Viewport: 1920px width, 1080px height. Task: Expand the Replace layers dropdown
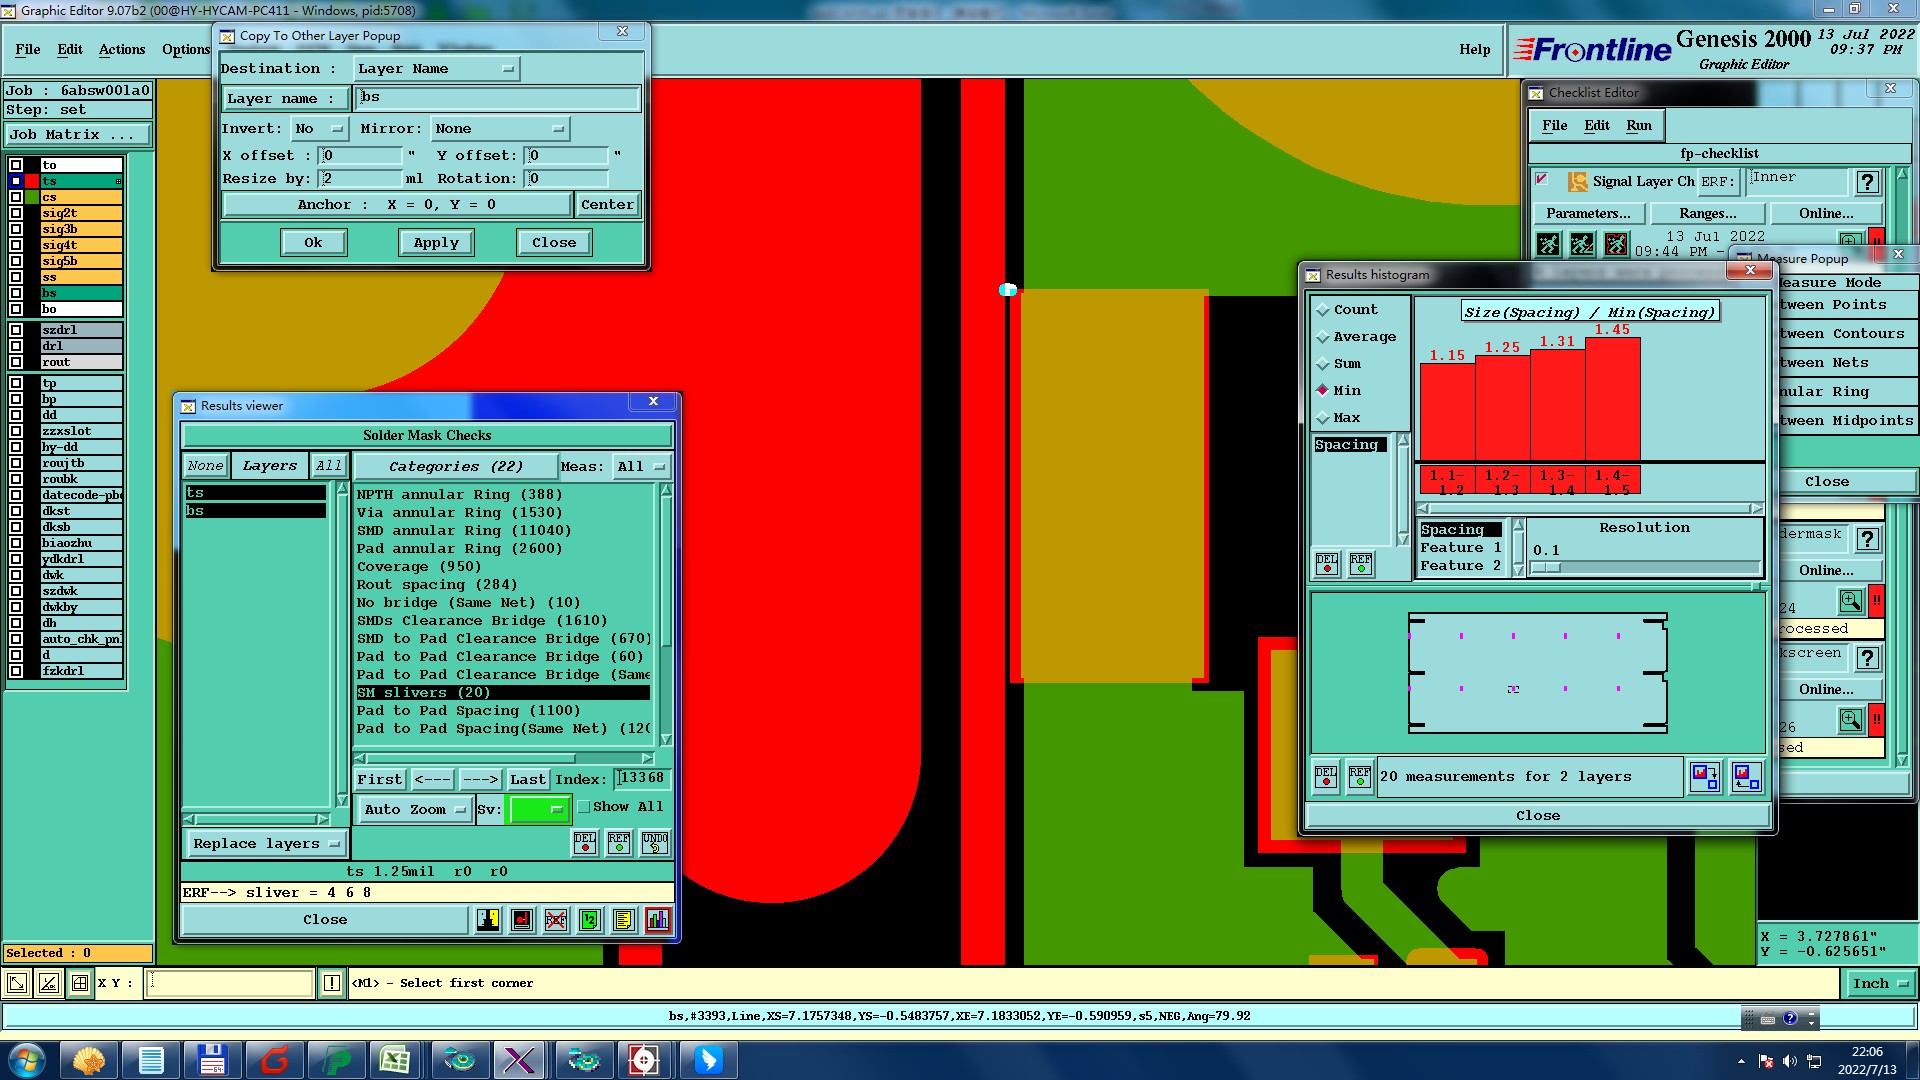click(x=265, y=844)
